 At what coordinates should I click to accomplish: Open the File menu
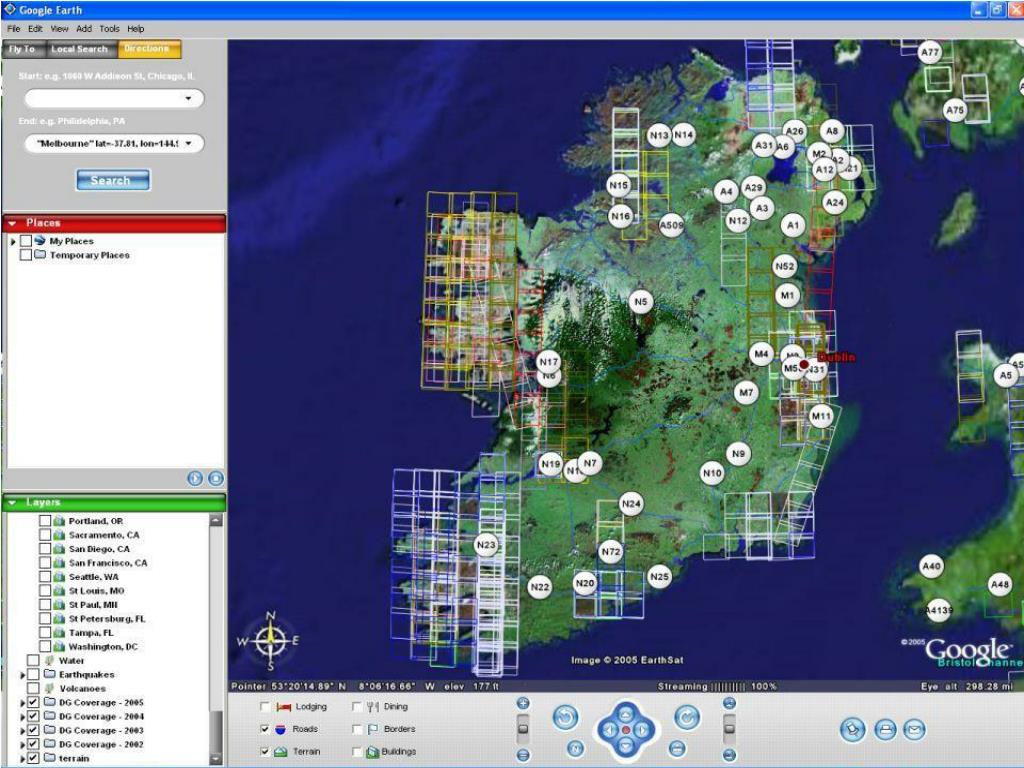point(13,29)
